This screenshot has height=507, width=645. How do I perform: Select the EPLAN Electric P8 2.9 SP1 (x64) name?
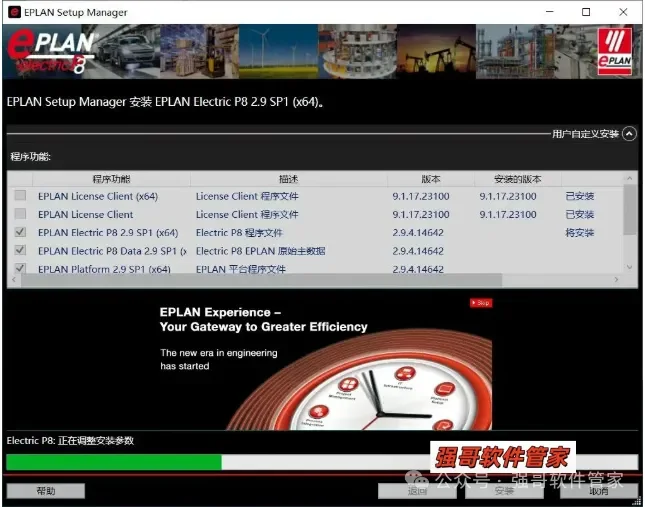pos(108,232)
